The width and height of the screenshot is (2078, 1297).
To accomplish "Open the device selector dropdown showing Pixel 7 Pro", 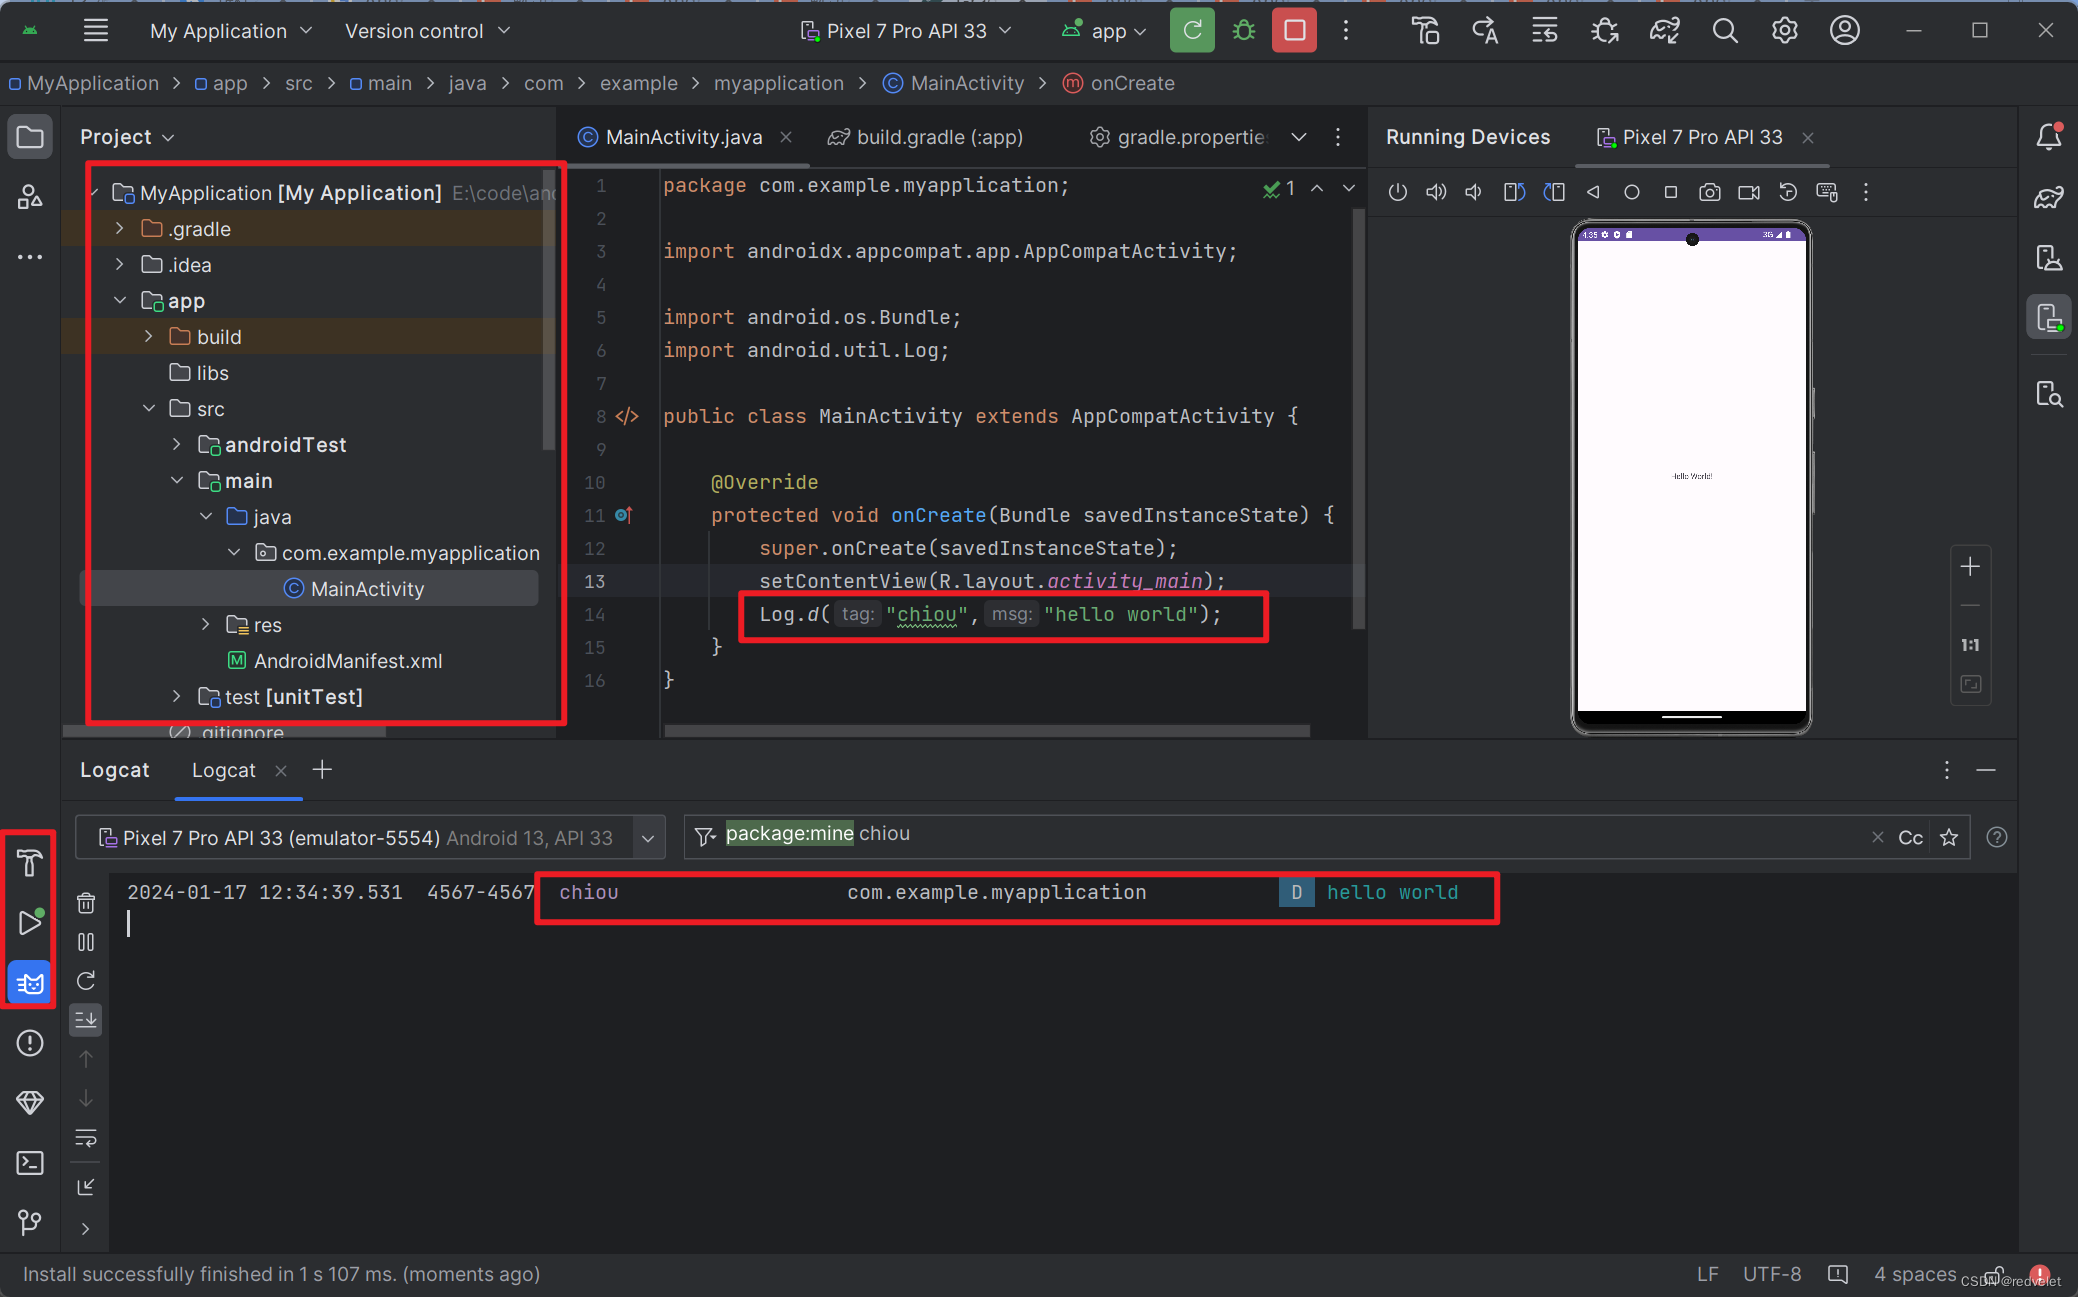I will [905, 30].
